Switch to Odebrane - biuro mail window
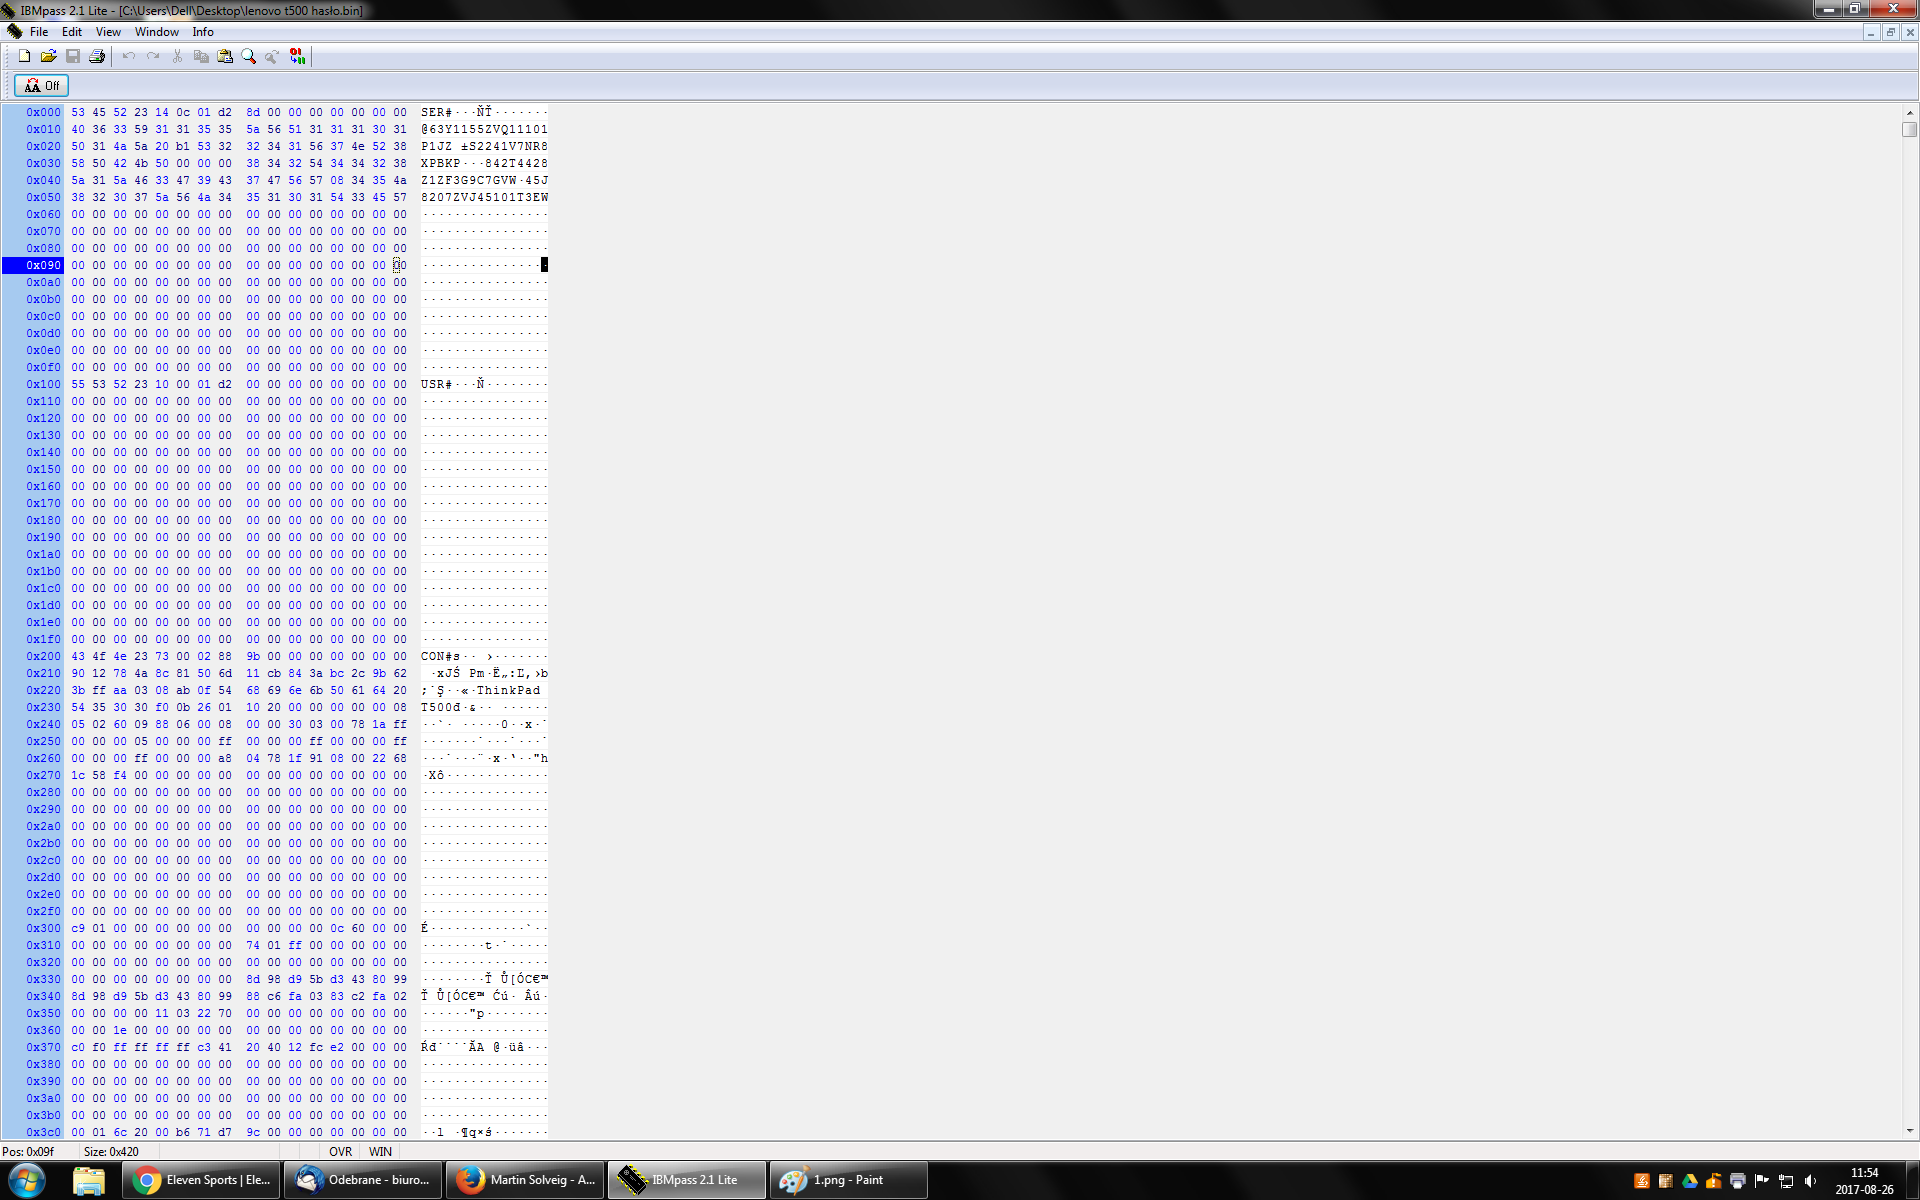 (363, 1180)
